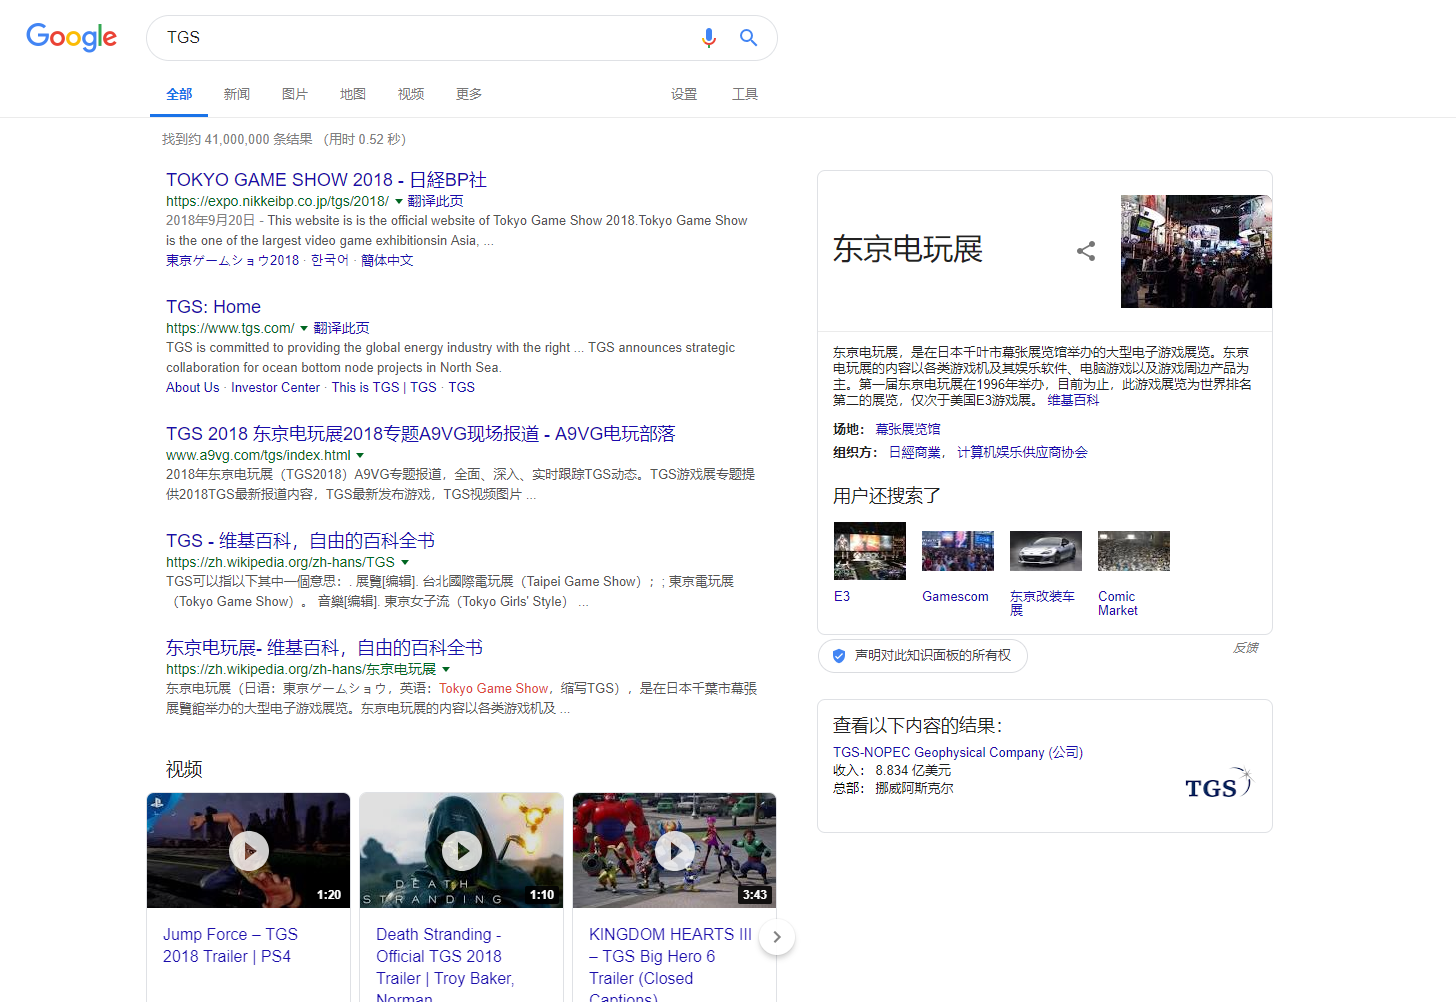This screenshot has height=1002, width=1456.
Task: Open 东京电玩展- 维基百科 result
Action: 324,648
